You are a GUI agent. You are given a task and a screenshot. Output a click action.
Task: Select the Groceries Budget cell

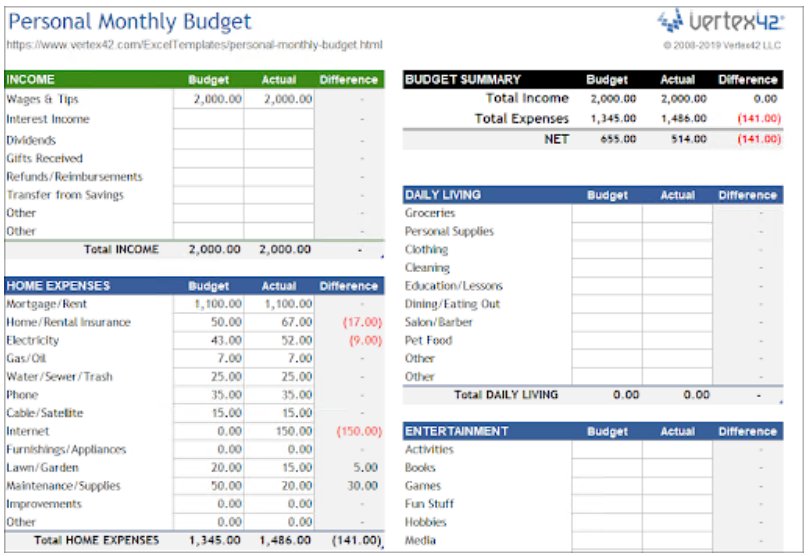607,213
